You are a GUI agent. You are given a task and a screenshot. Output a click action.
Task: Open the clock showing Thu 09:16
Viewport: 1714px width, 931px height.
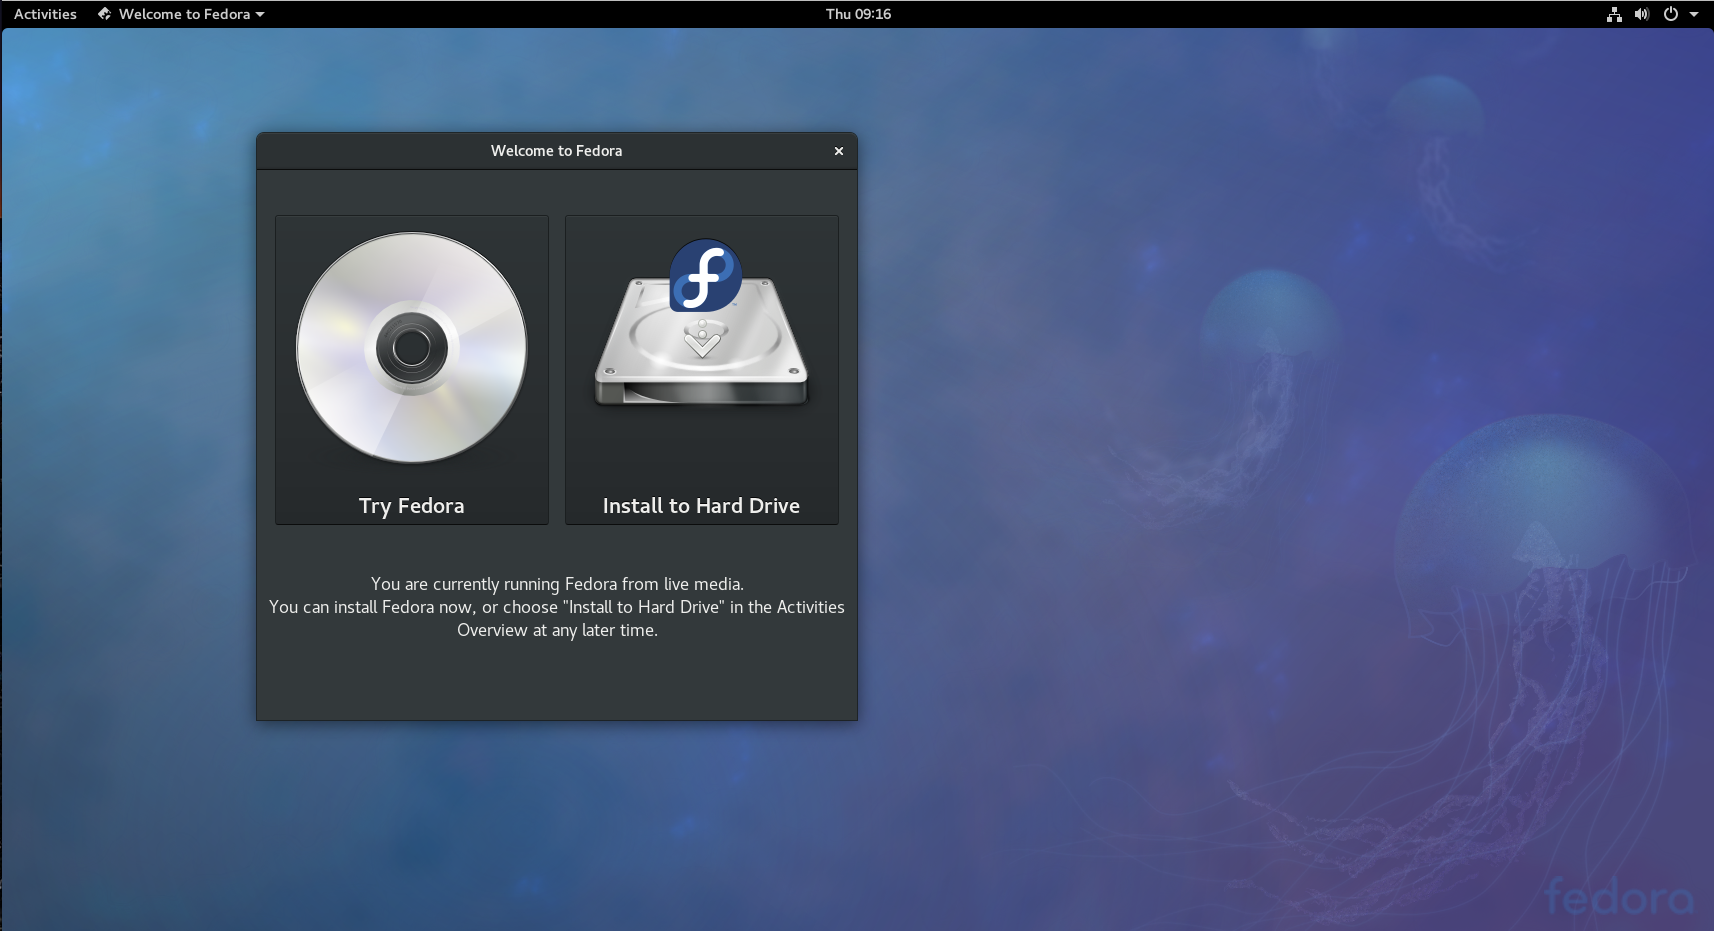[858, 14]
